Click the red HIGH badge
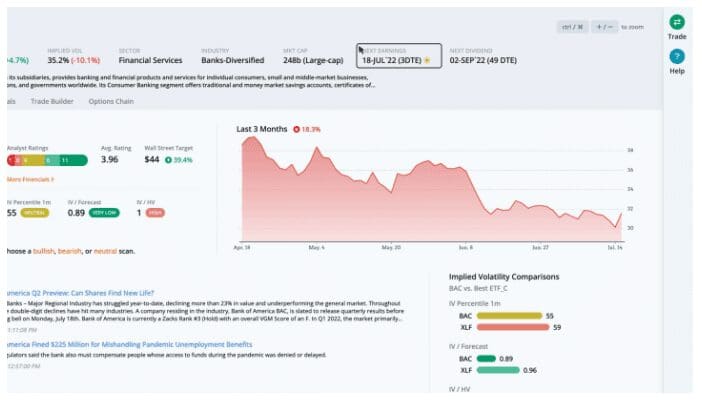The width and height of the screenshot is (702, 402). (155, 212)
